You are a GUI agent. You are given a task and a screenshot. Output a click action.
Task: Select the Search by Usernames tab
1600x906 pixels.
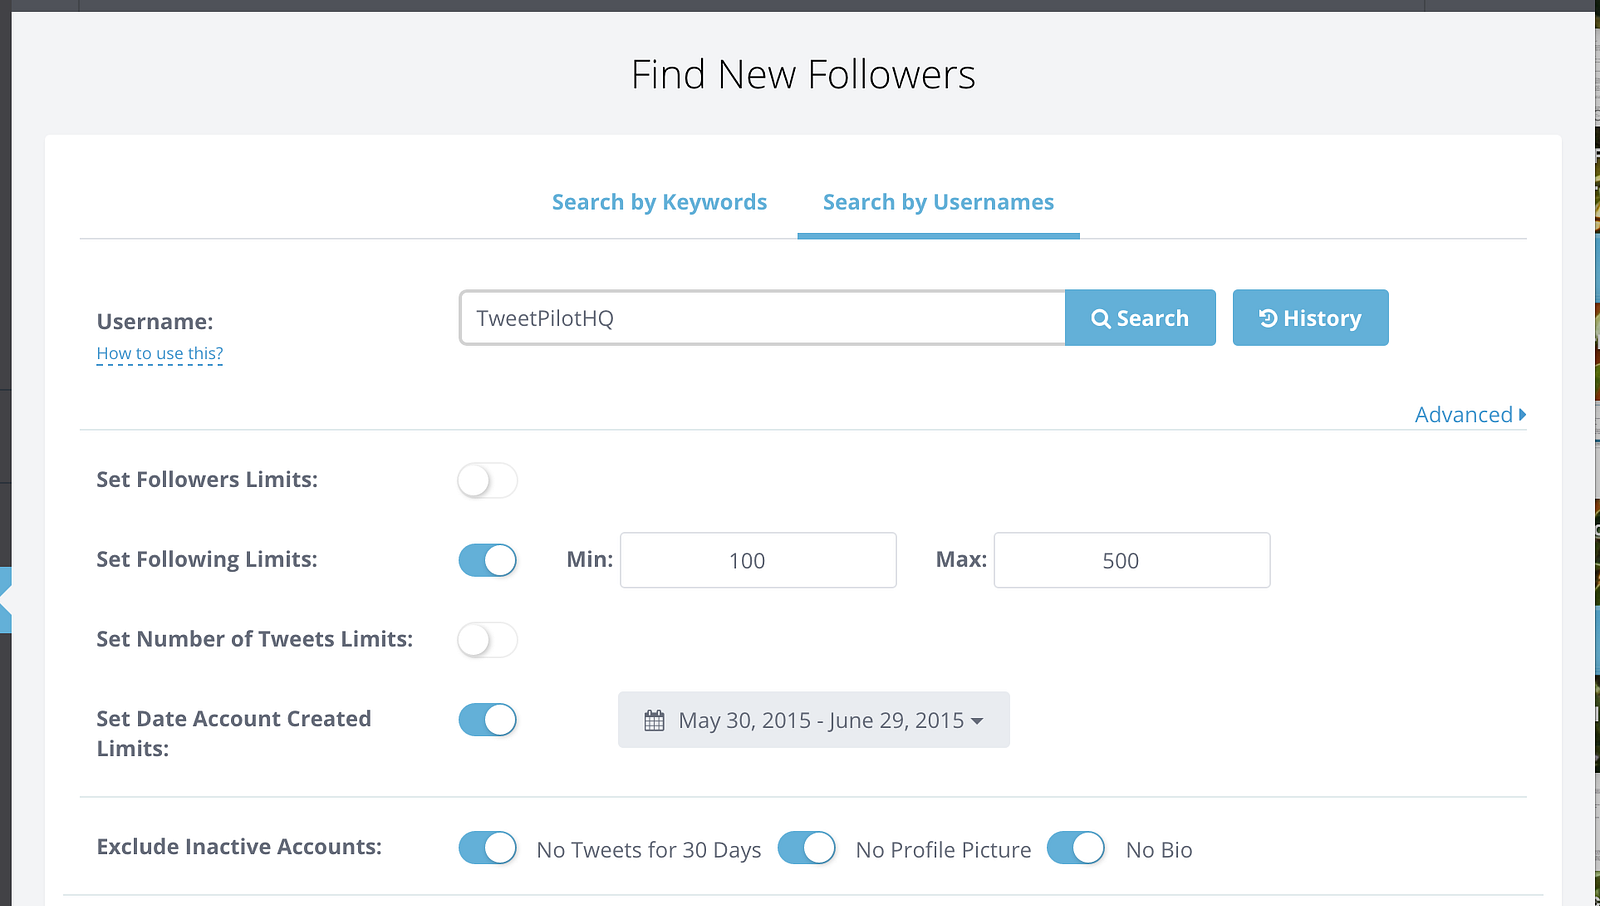(x=938, y=202)
